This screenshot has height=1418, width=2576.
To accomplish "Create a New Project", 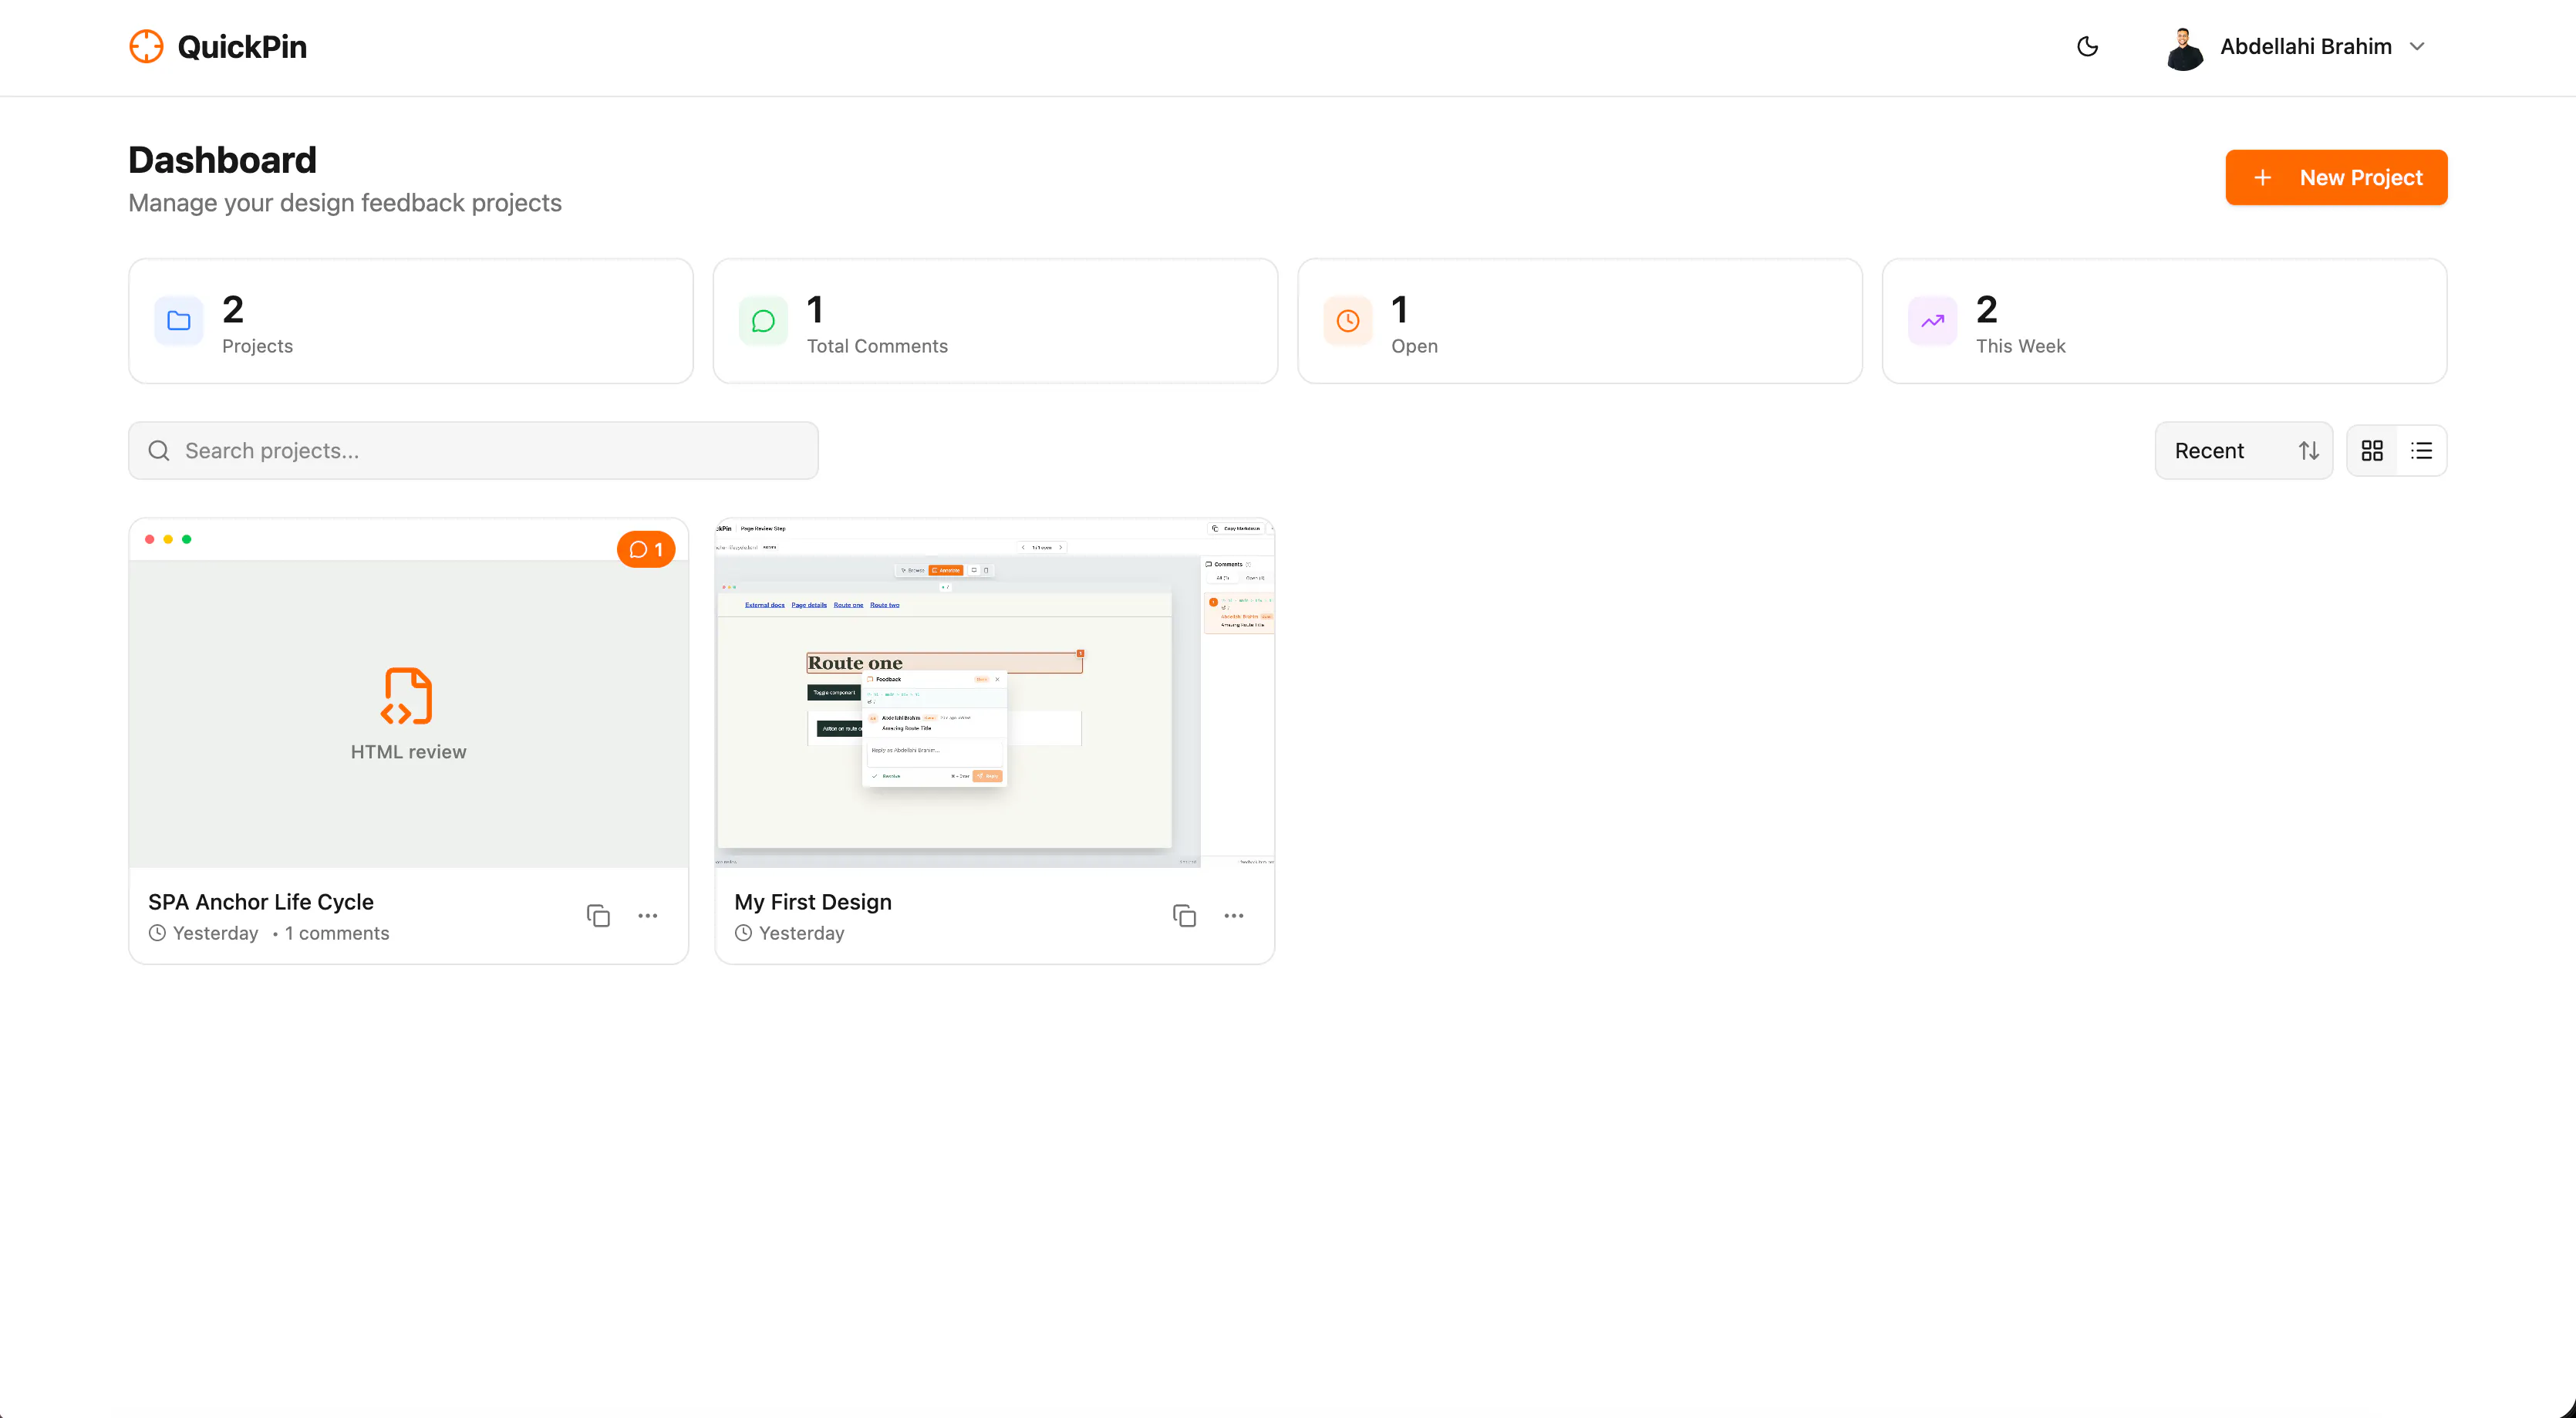I will pos(2336,177).
